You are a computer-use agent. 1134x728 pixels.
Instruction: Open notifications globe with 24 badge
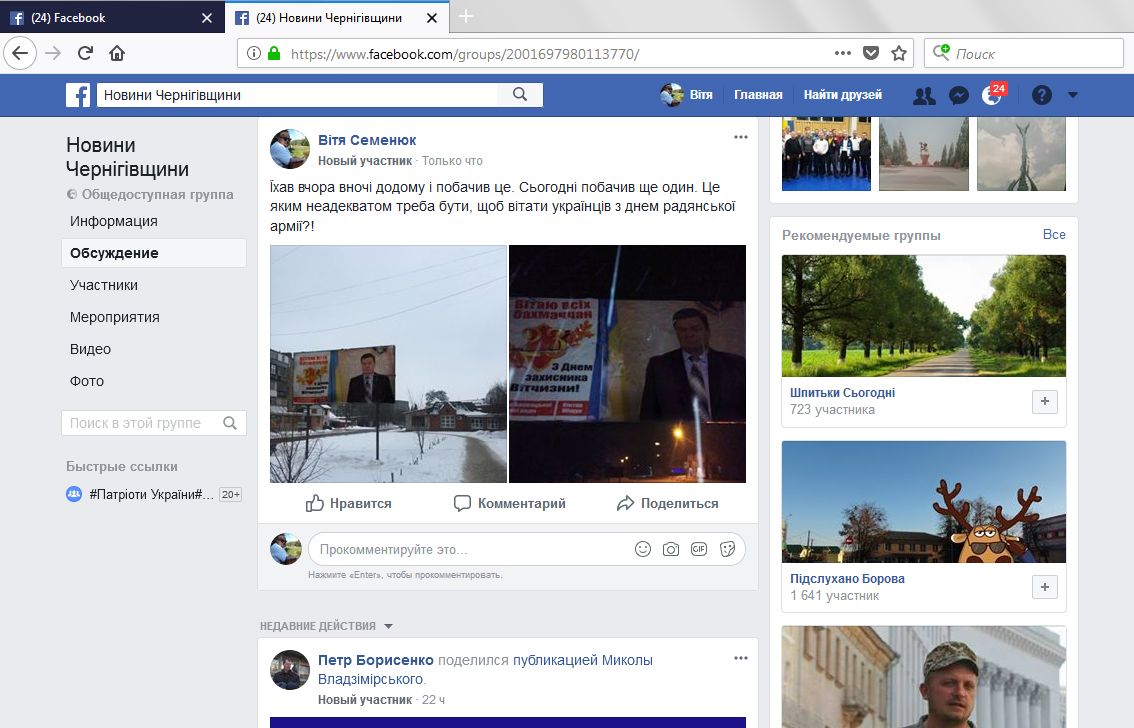[992, 95]
